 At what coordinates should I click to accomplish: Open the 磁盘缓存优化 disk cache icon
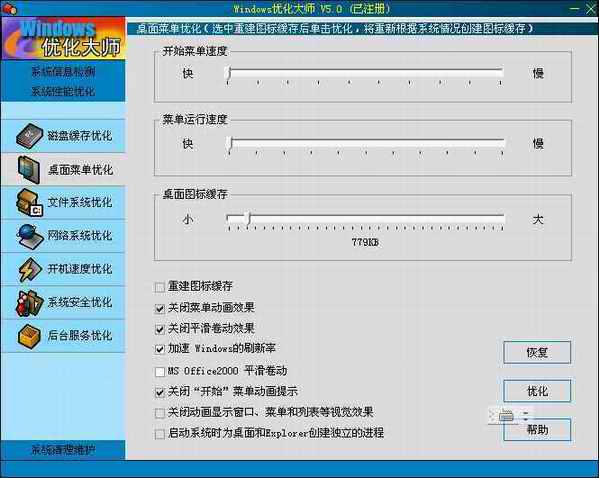coord(29,136)
